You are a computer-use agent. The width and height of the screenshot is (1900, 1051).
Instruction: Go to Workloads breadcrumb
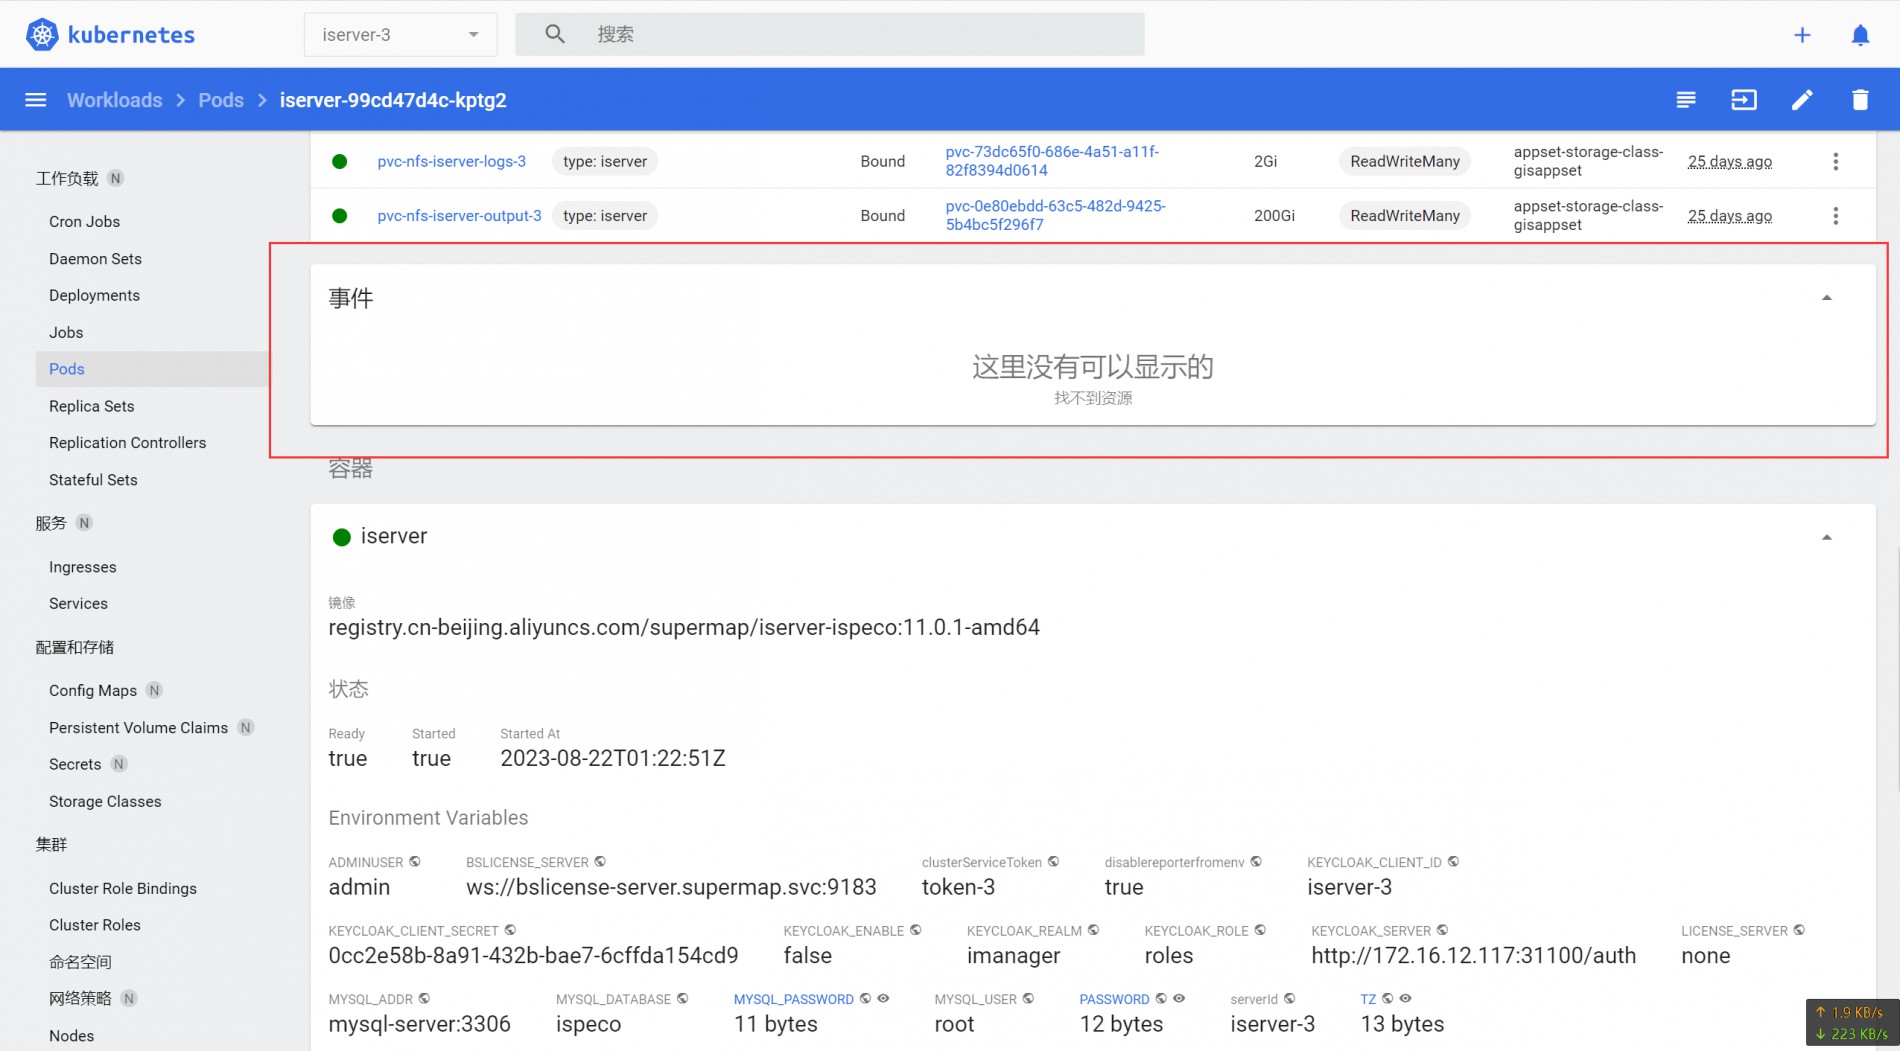pos(114,100)
